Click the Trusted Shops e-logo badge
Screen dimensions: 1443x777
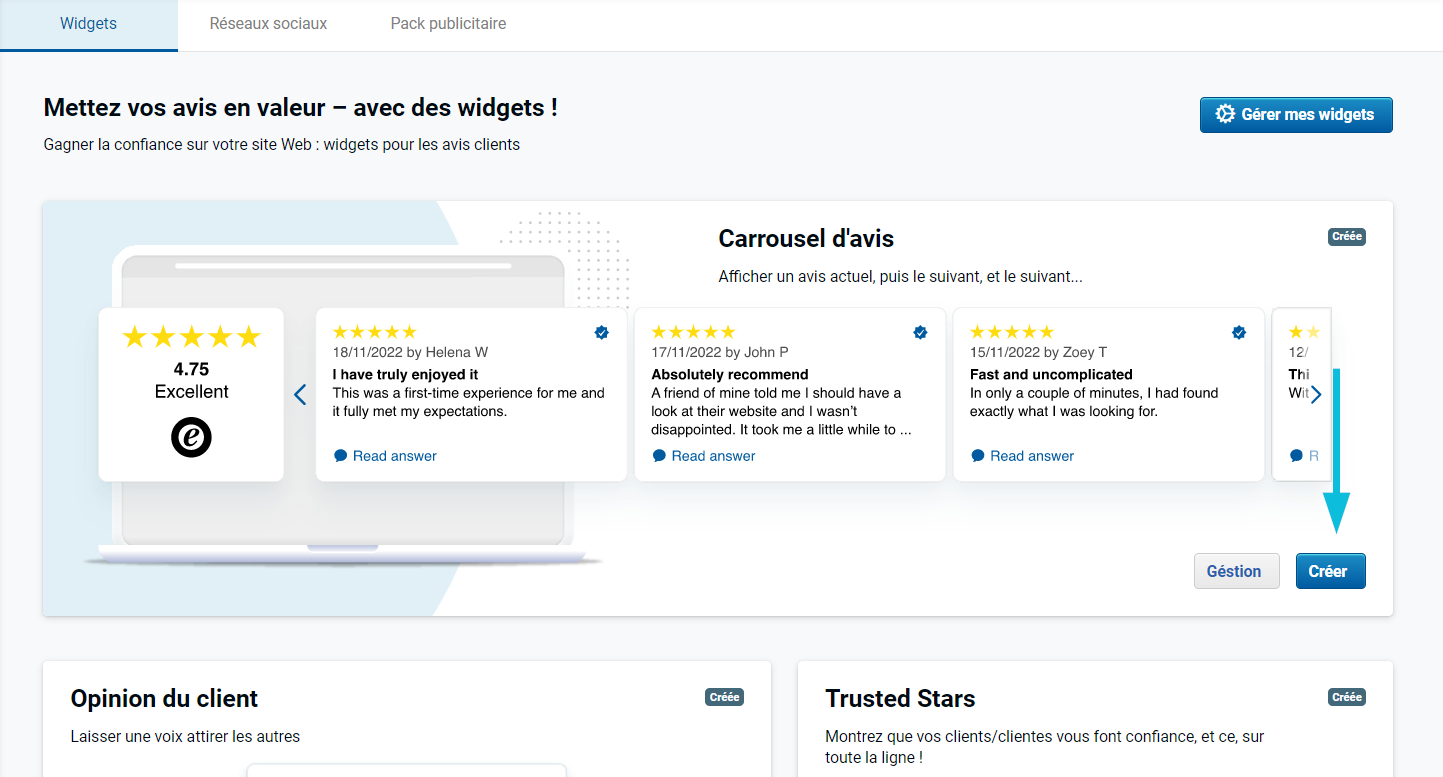tap(191, 437)
